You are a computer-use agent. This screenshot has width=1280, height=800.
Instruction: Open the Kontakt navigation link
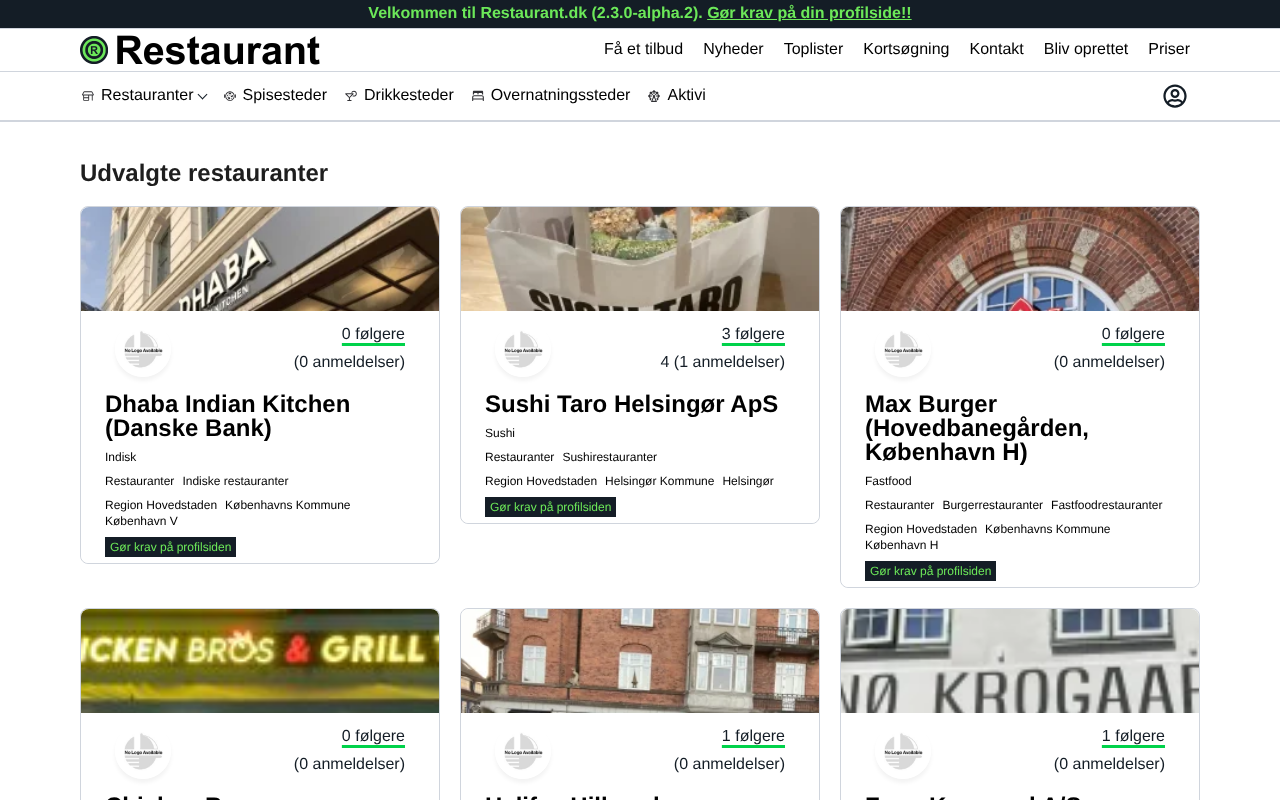click(996, 49)
